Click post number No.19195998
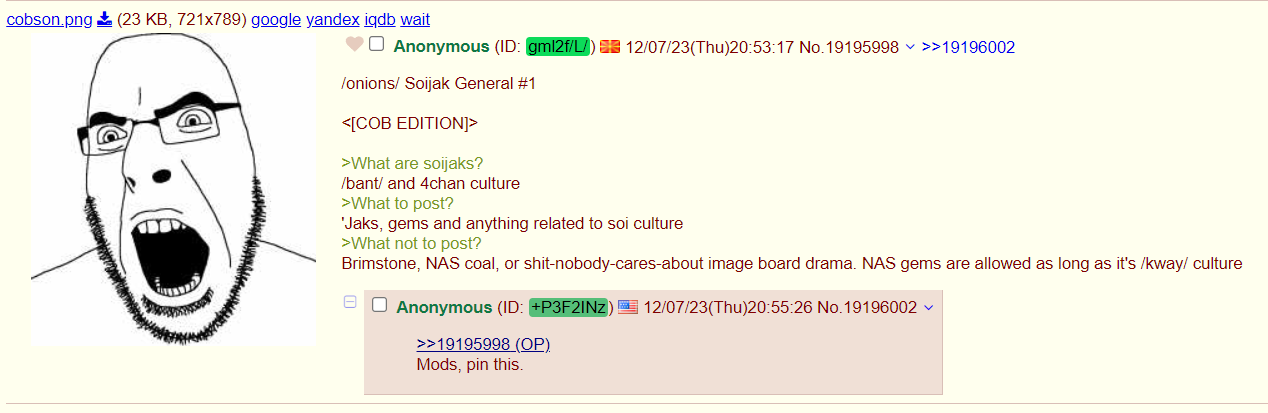1268x413 pixels. click(849, 47)
